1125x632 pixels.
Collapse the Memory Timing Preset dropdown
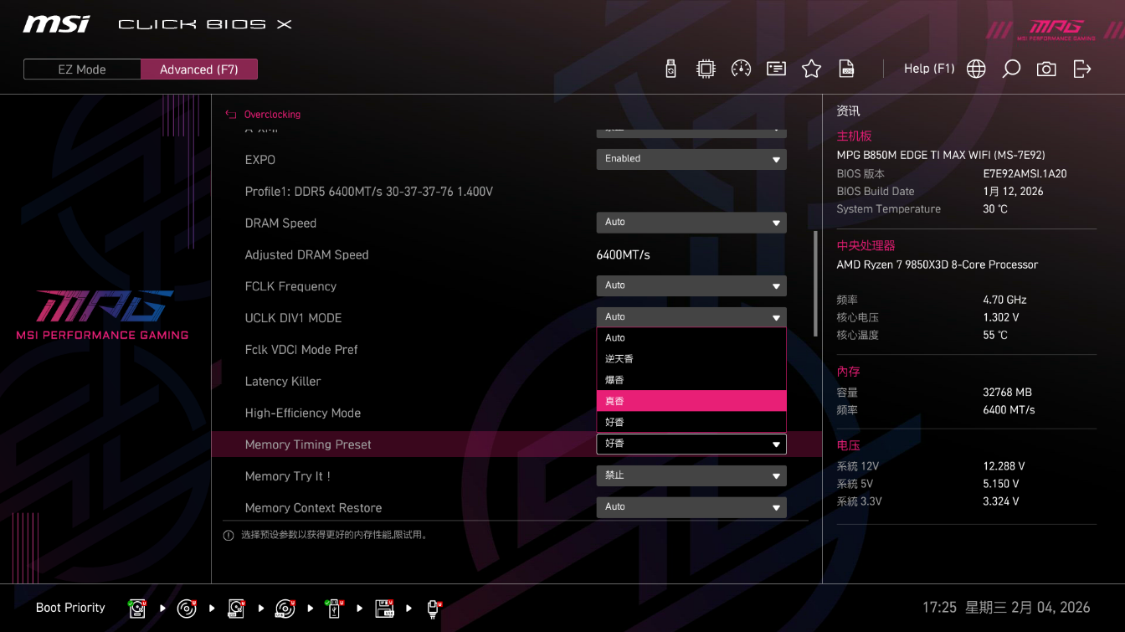(691, 444)
